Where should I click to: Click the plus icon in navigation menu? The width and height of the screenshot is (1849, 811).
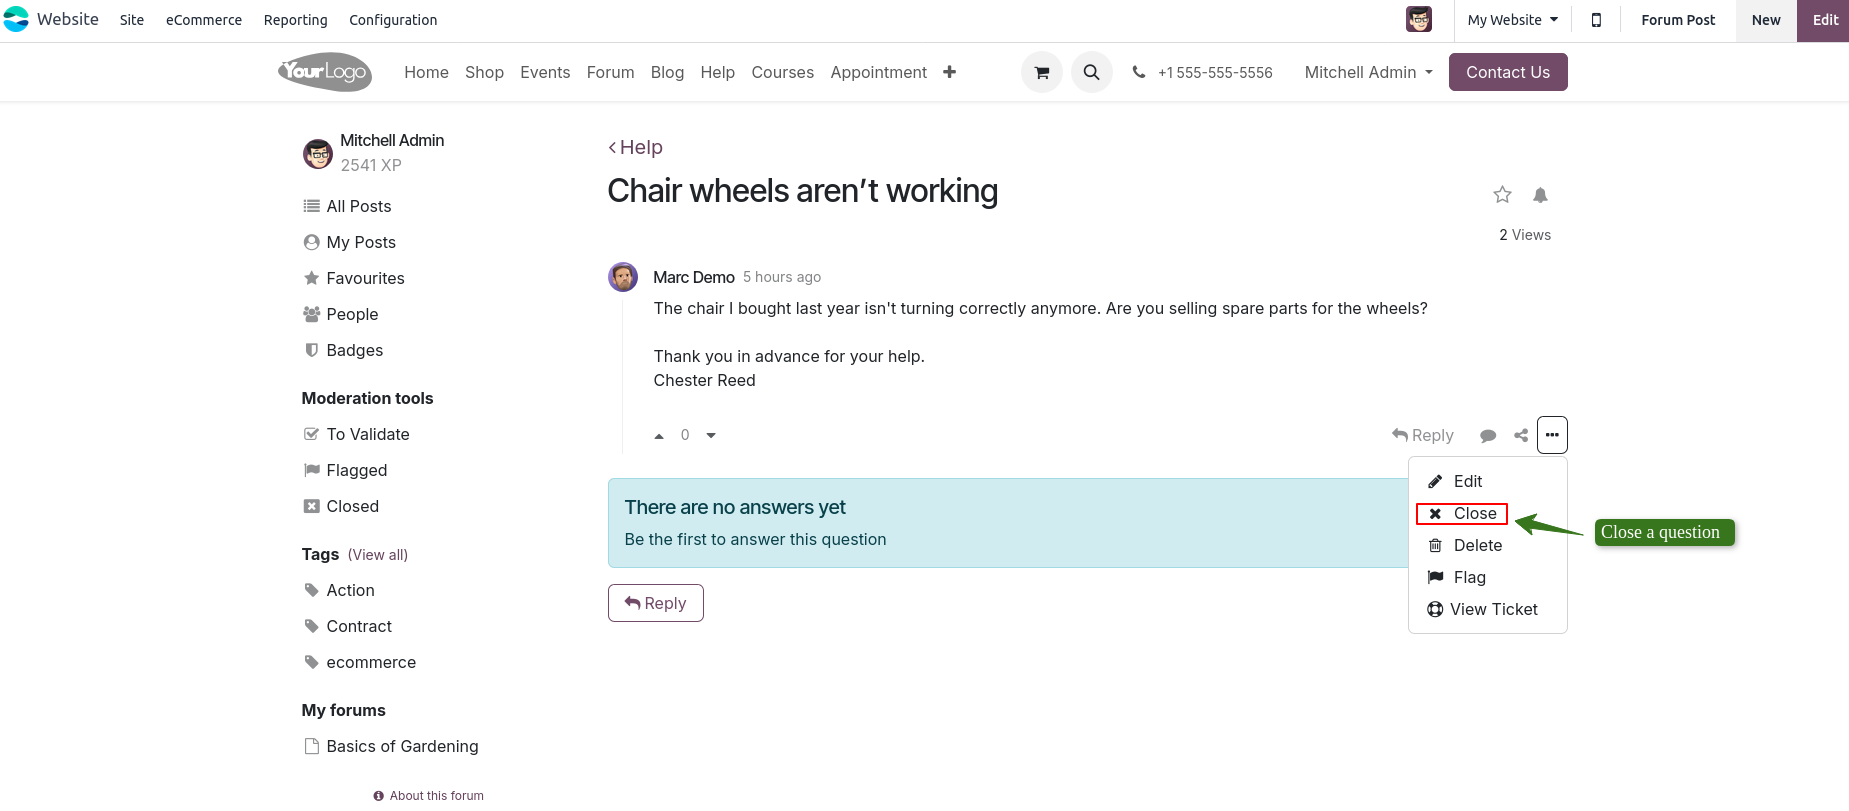pyautogui.click(x=949, y=72)
